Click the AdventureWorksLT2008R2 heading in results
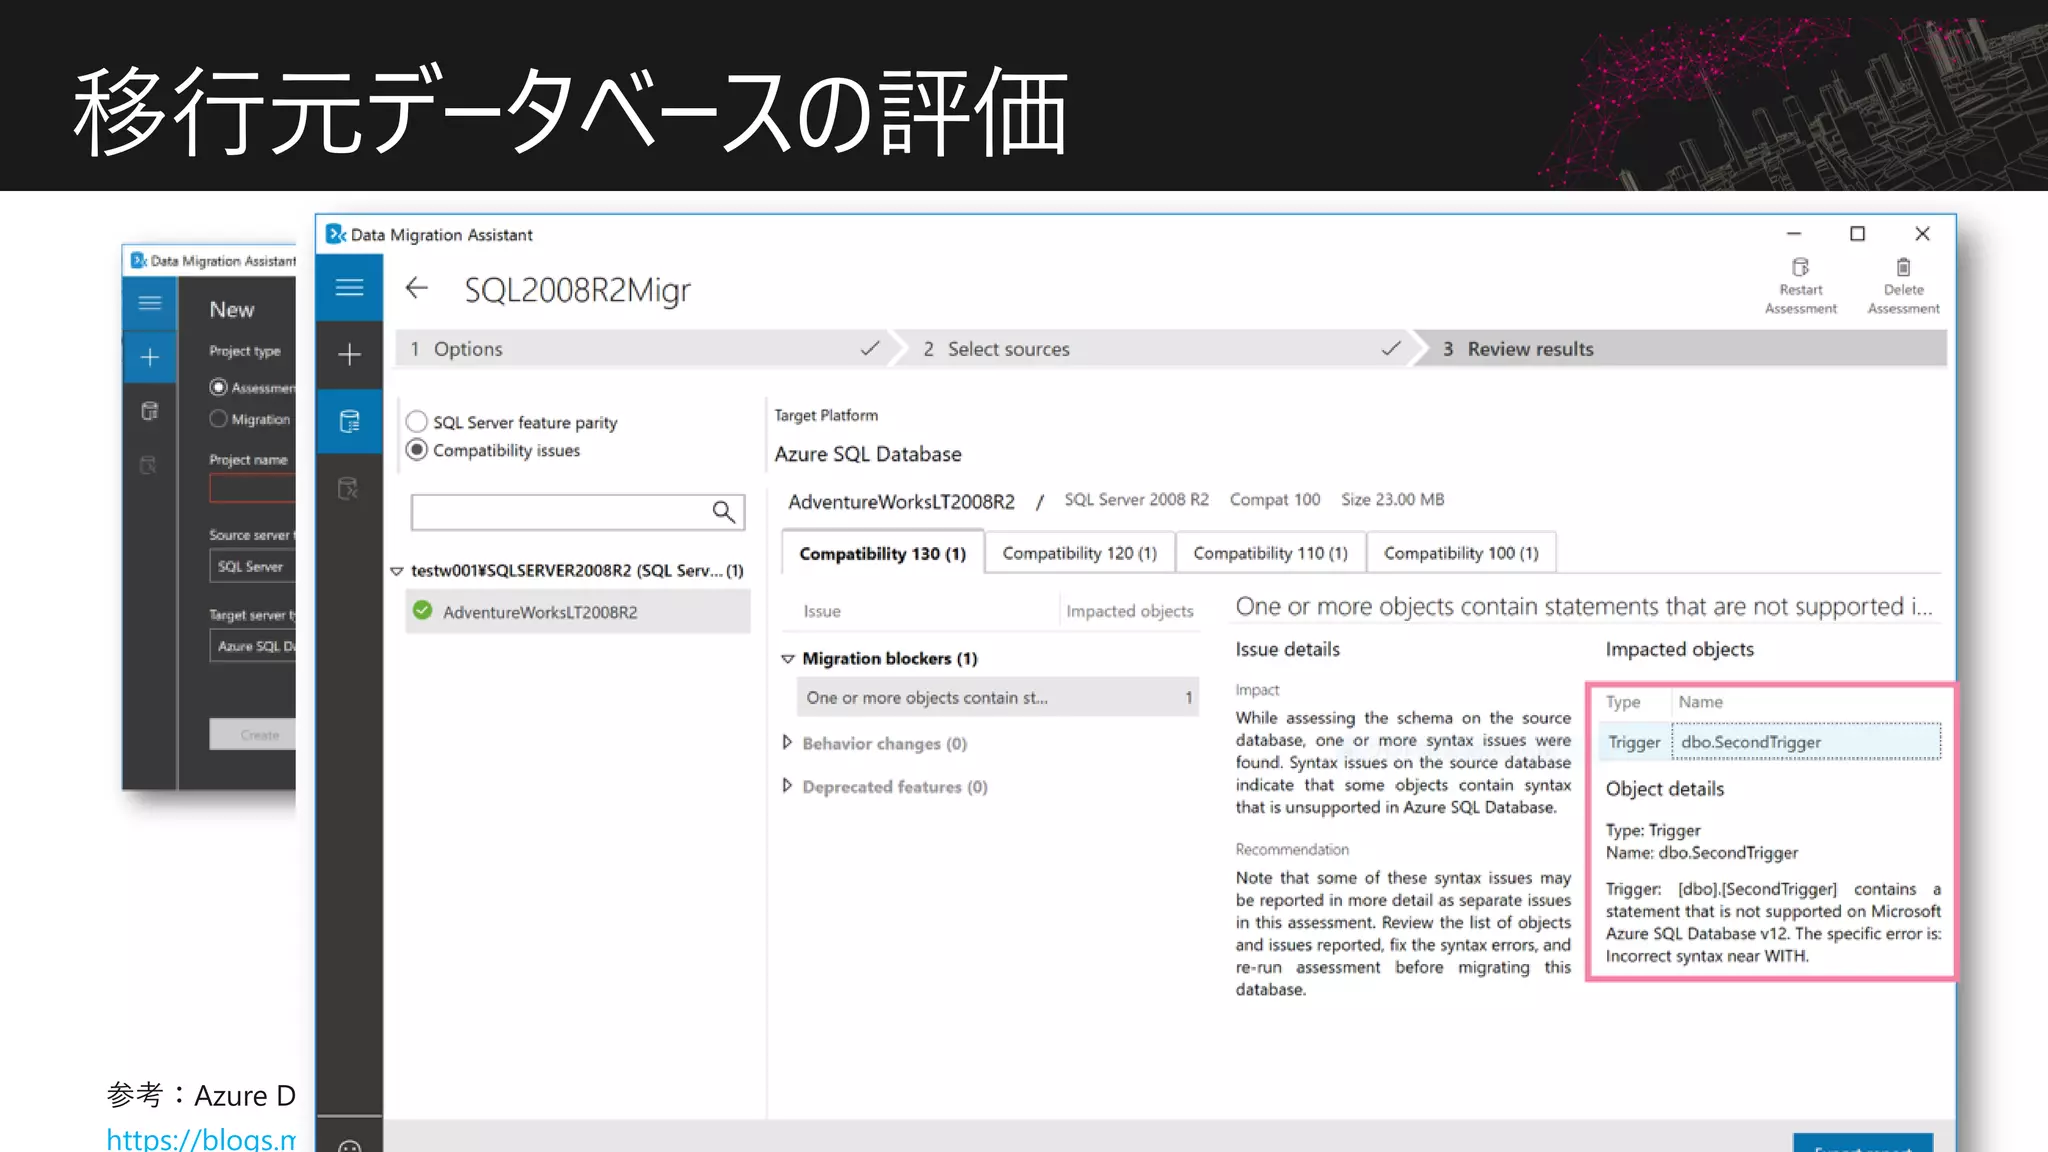 (901, 502)
